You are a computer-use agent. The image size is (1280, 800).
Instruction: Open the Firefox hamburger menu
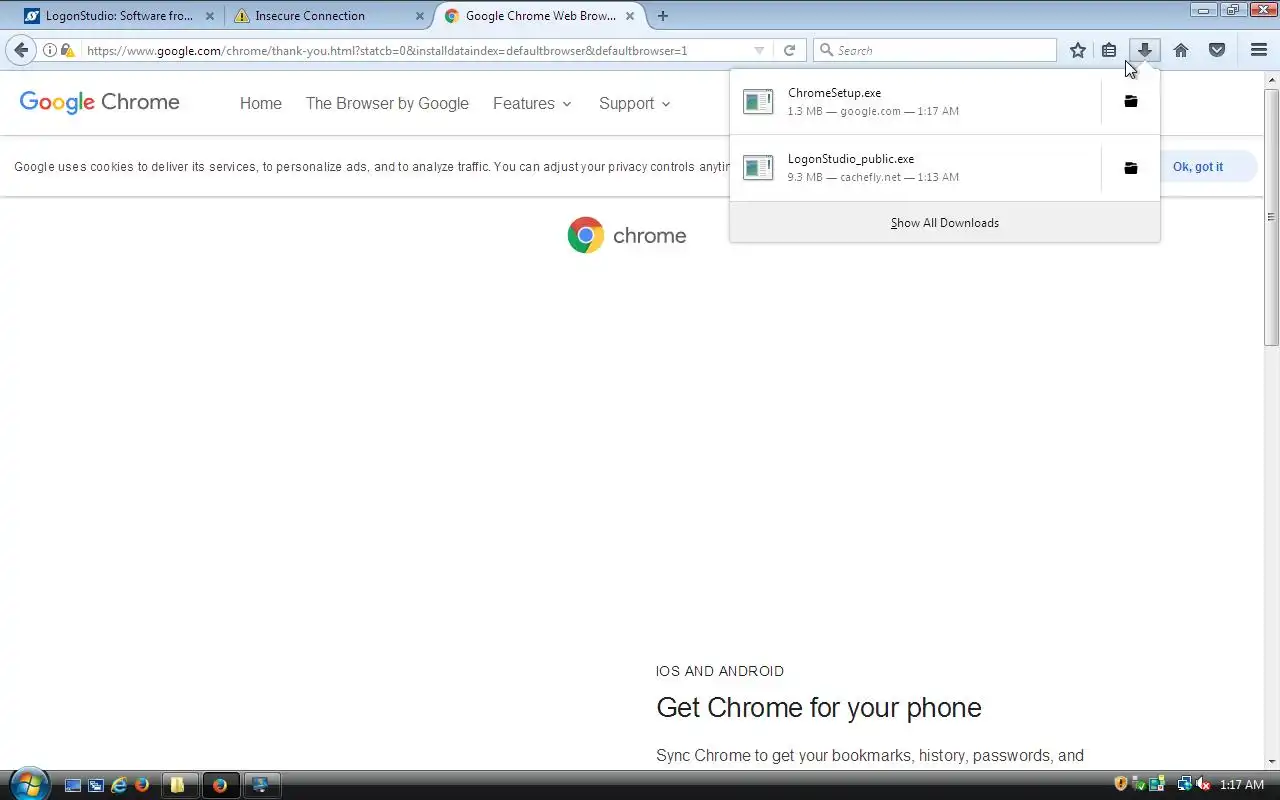coord(1259,50)
